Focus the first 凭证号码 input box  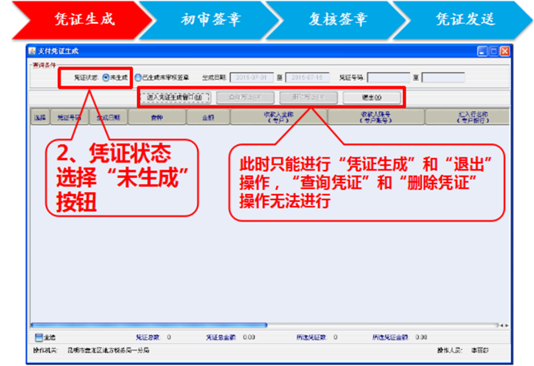pos(389,78)
